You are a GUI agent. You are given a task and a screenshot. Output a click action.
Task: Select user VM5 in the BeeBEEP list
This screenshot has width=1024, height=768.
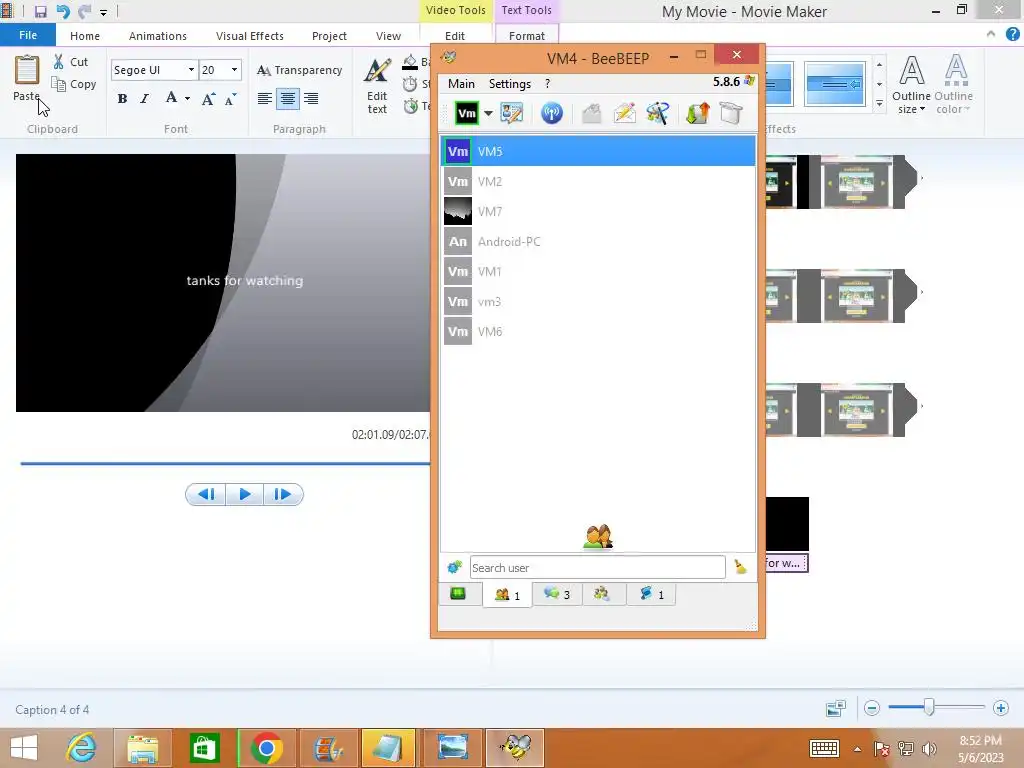tap(599, 152)
